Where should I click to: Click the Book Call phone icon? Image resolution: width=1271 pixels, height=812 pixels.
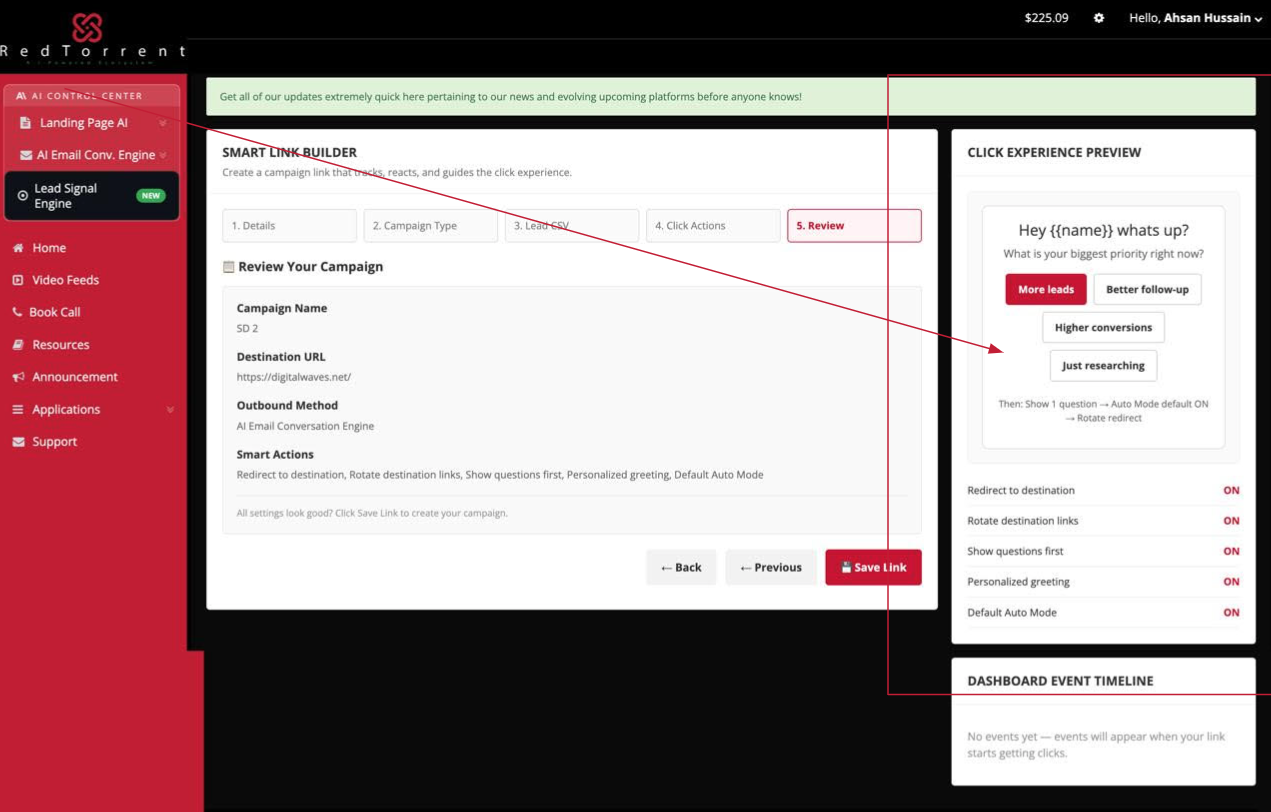(x=17, y=312)
